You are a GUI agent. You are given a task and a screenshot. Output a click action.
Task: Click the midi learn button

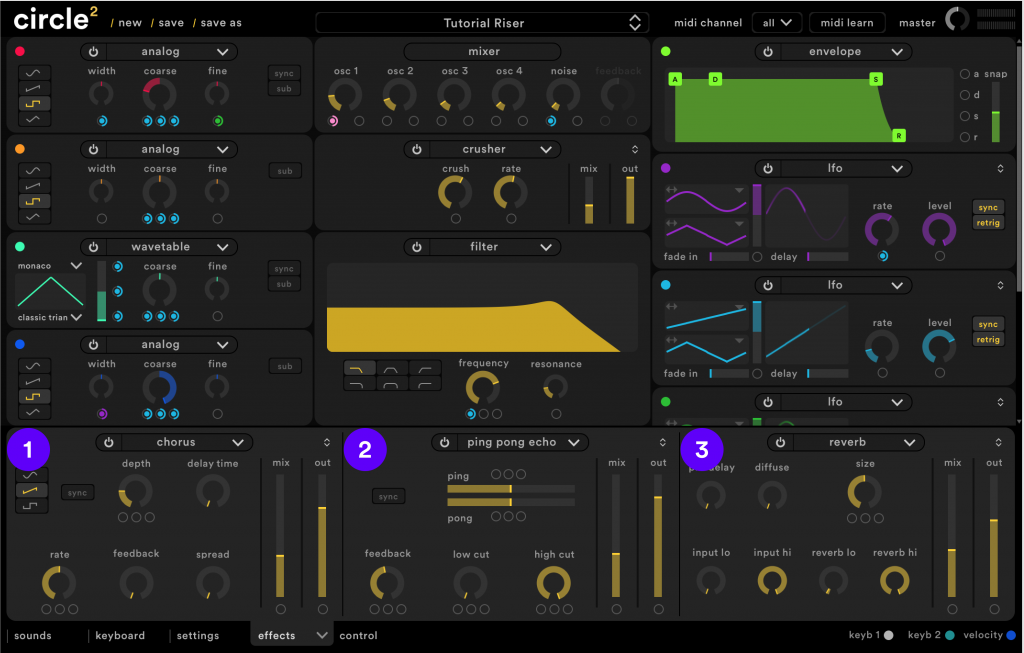click(847, 23)
